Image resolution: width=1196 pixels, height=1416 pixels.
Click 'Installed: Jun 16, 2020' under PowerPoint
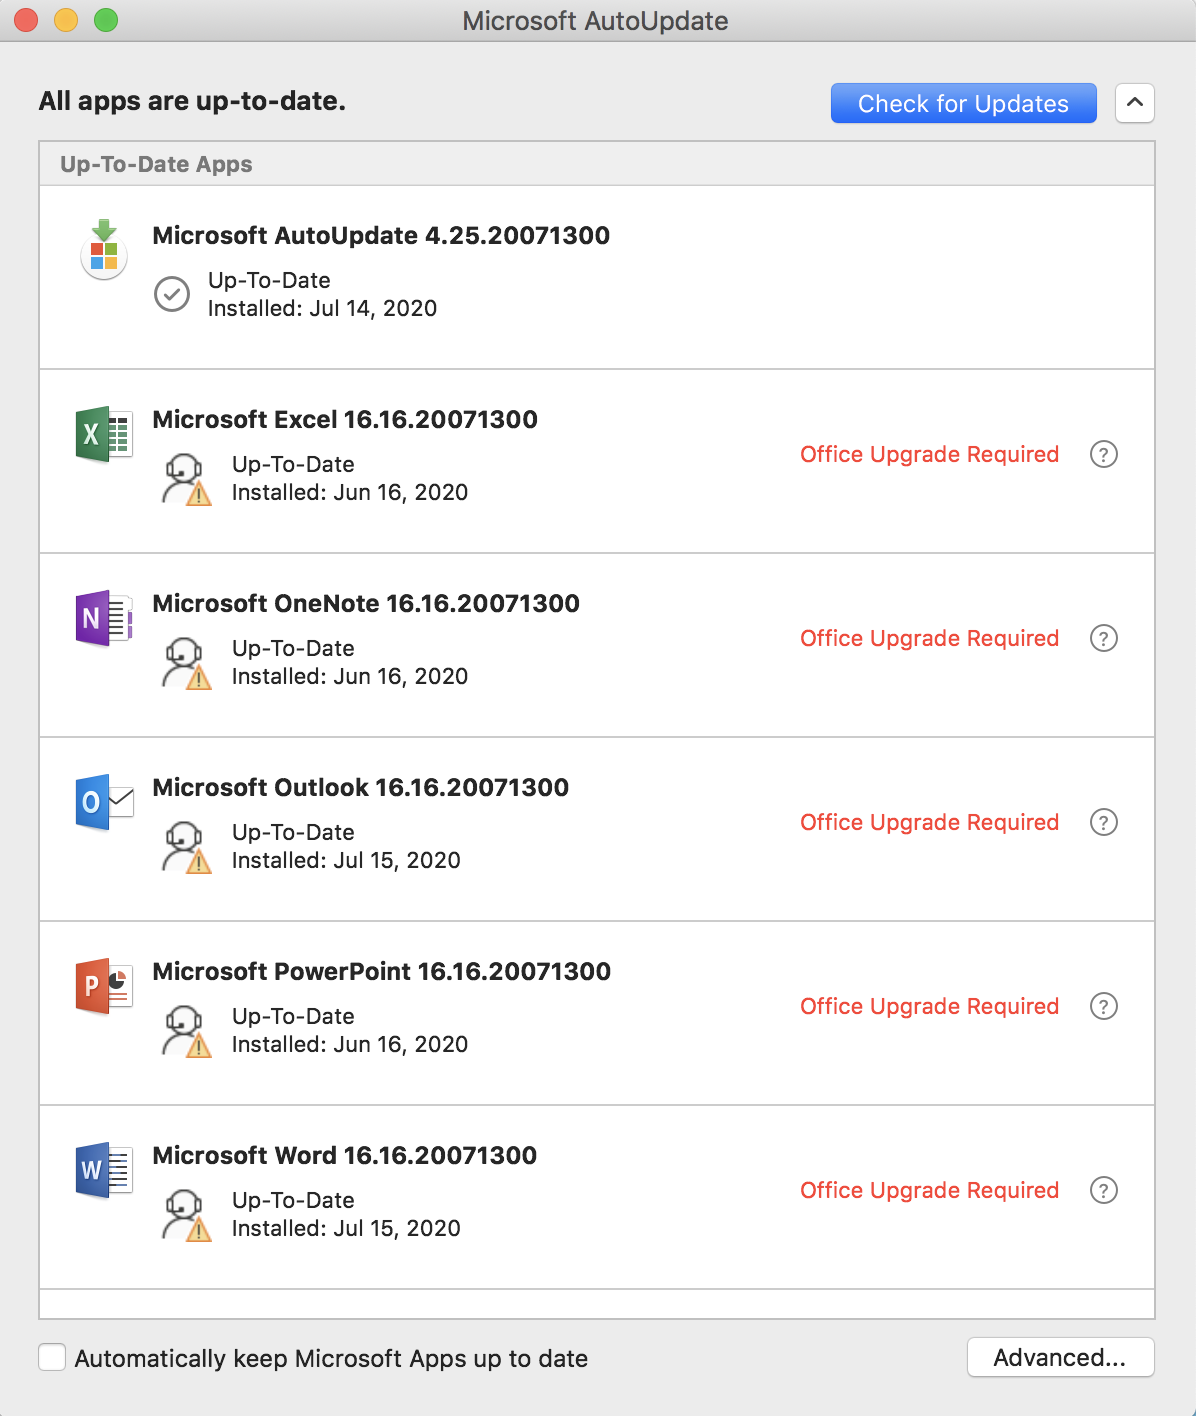tap(350, 1044)
